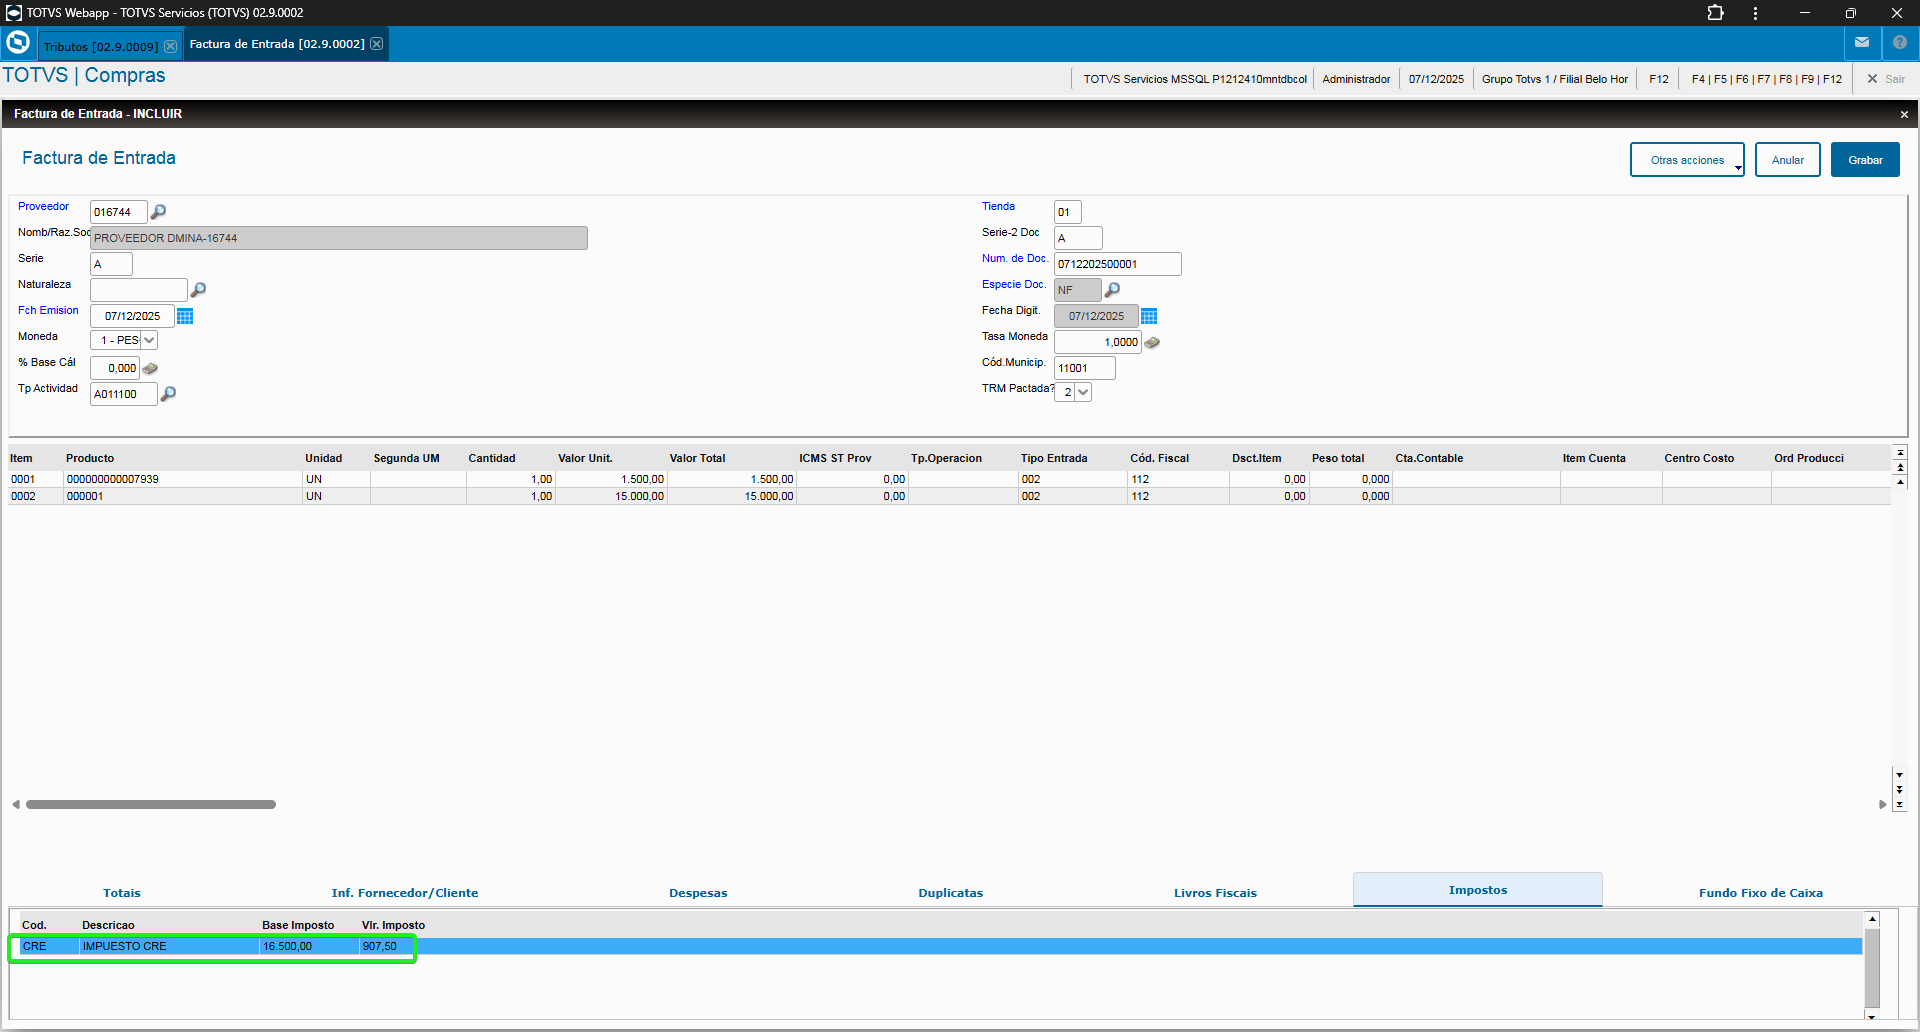Jump to first row in items grid
Screen dimensions: 1920x1032
(1900, 453)
